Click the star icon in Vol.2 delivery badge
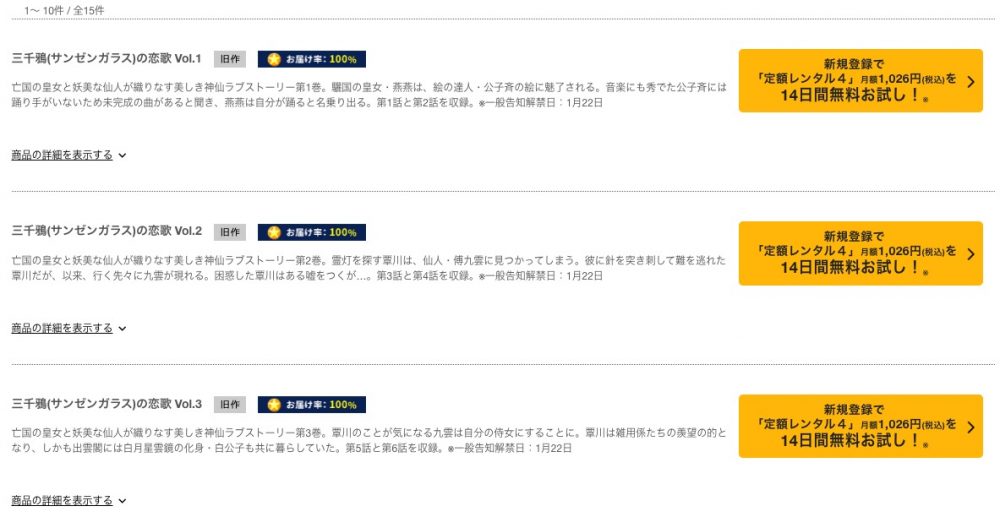Viewport: 1000px width, 528px height. click(274, 233)
